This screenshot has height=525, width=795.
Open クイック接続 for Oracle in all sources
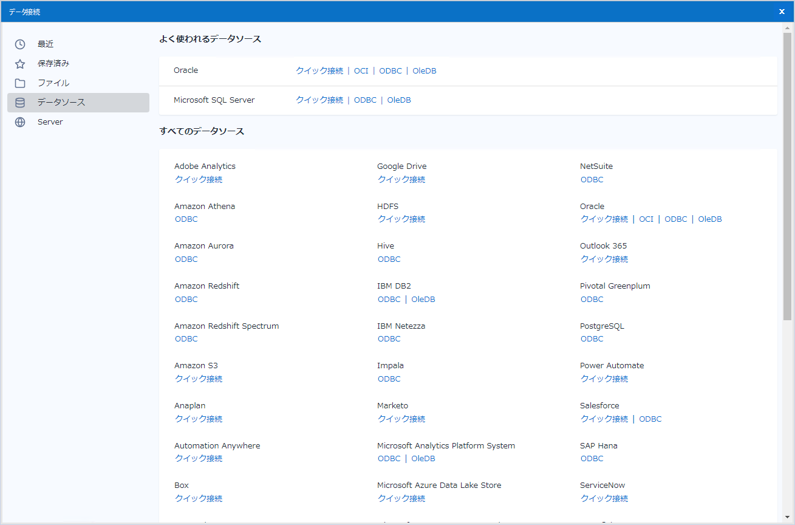click(x=604, y=219)
